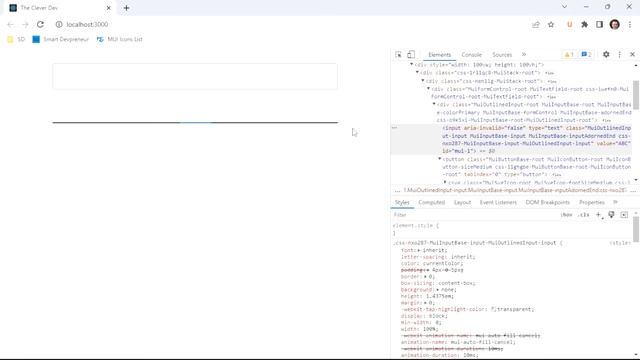This screenshot has height=360, width=640.
Task: Collapse the css-1r11qc0-MuiStack-root div
Action: coord(417,73)
